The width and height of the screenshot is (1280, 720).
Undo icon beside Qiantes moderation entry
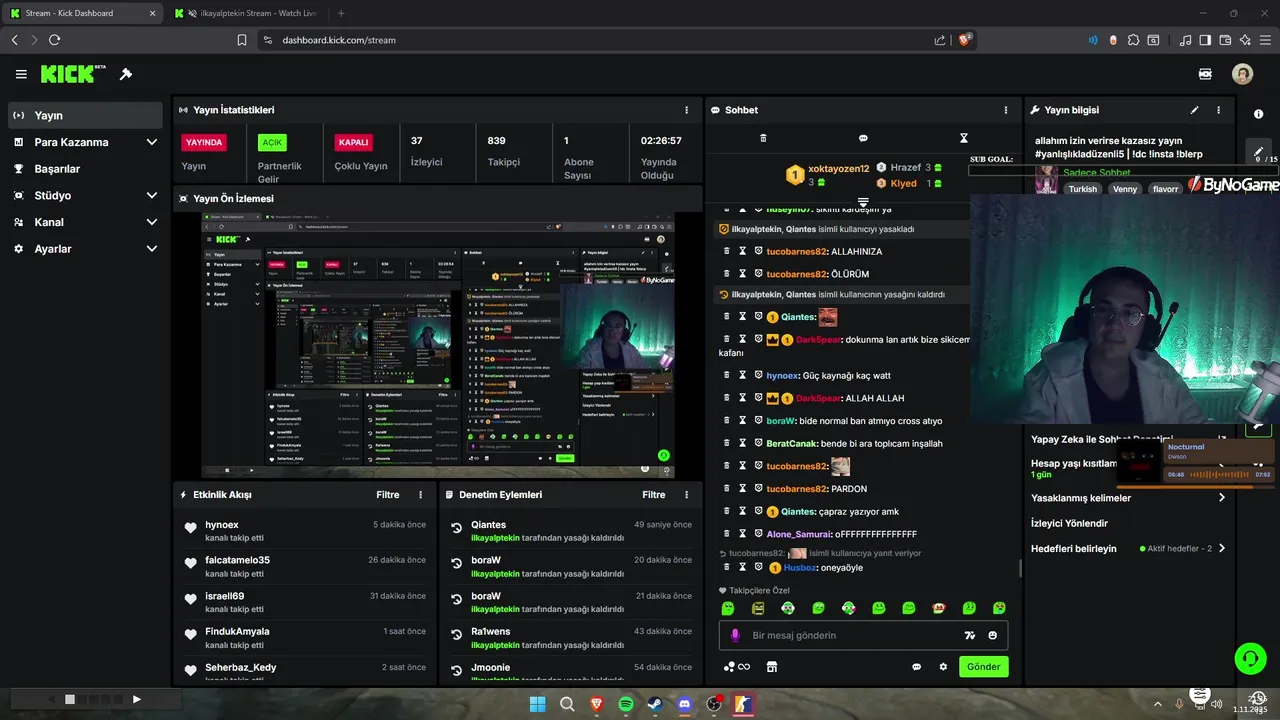457,529
